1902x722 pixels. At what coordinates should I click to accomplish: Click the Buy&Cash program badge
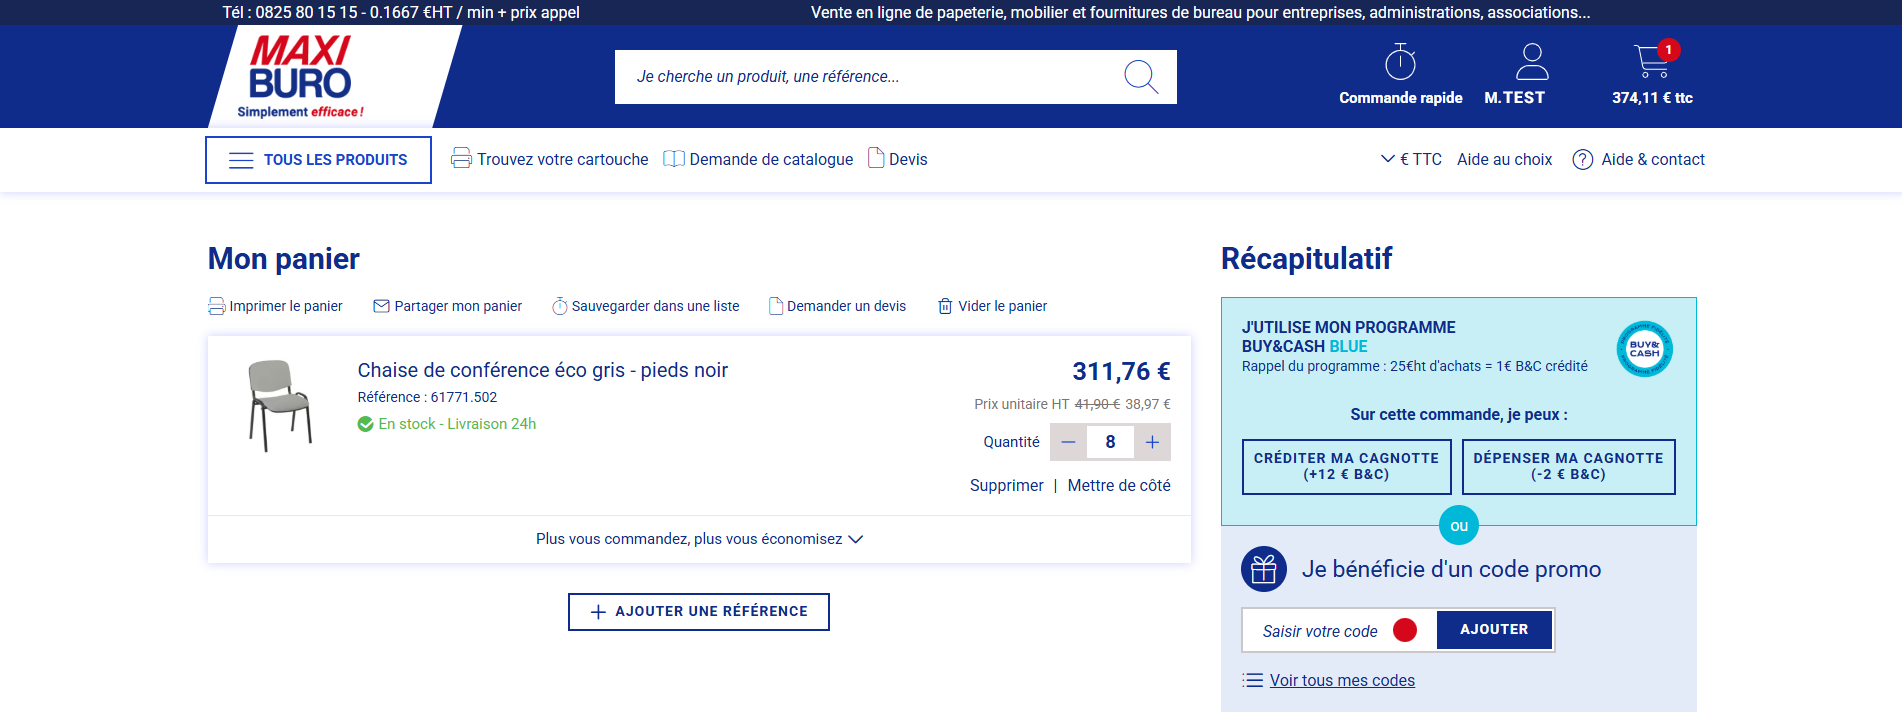(1644, 349)
